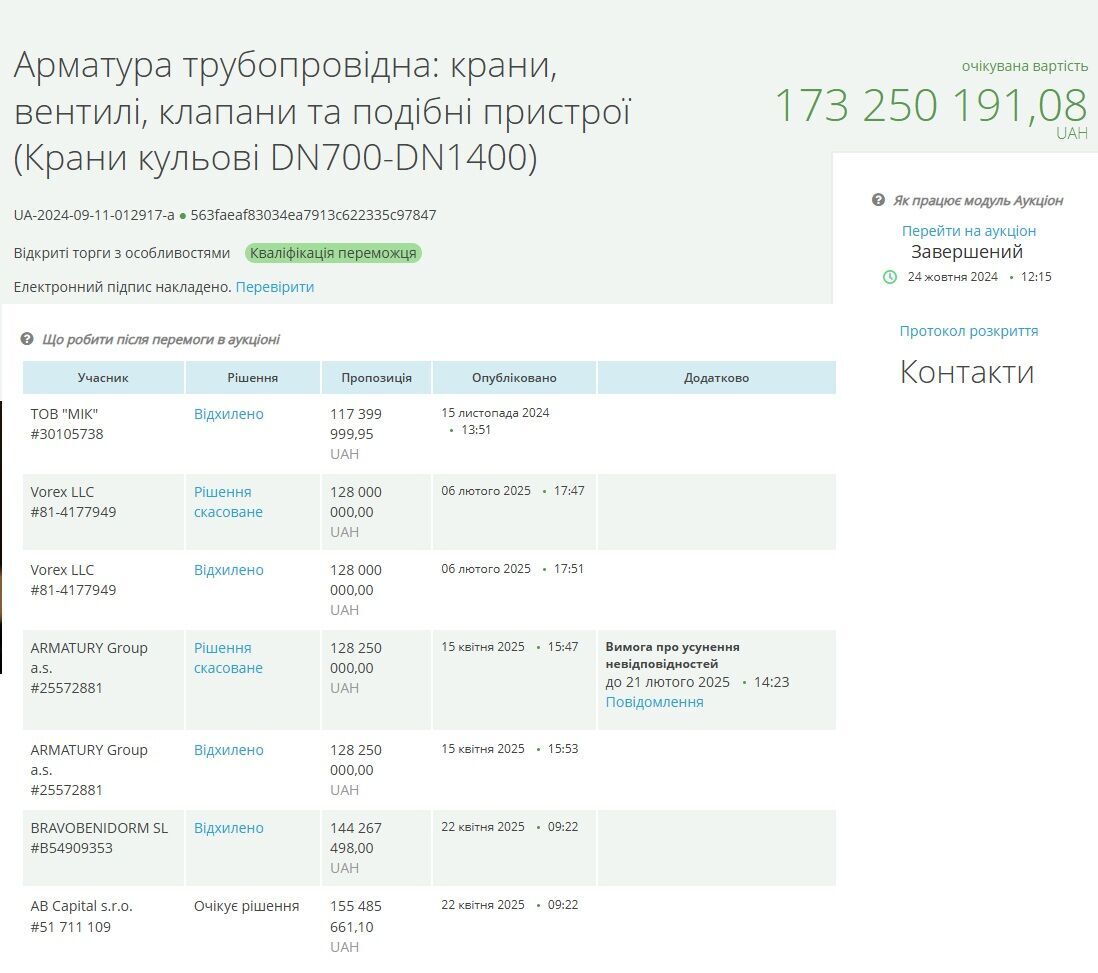Viewport: 1098px width, 973px height.
Task: Click 'очікувана вартість' label
Action: click(x=1024, y=66)
